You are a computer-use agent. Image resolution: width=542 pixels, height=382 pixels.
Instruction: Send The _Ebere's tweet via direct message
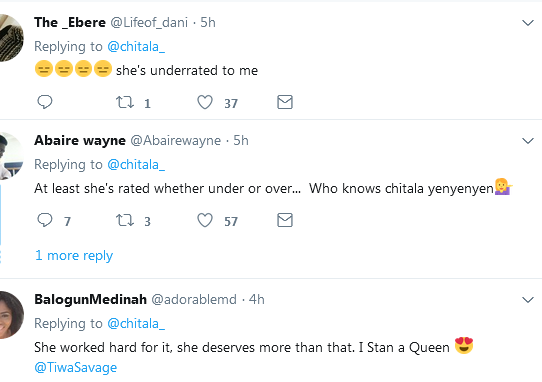285,102
